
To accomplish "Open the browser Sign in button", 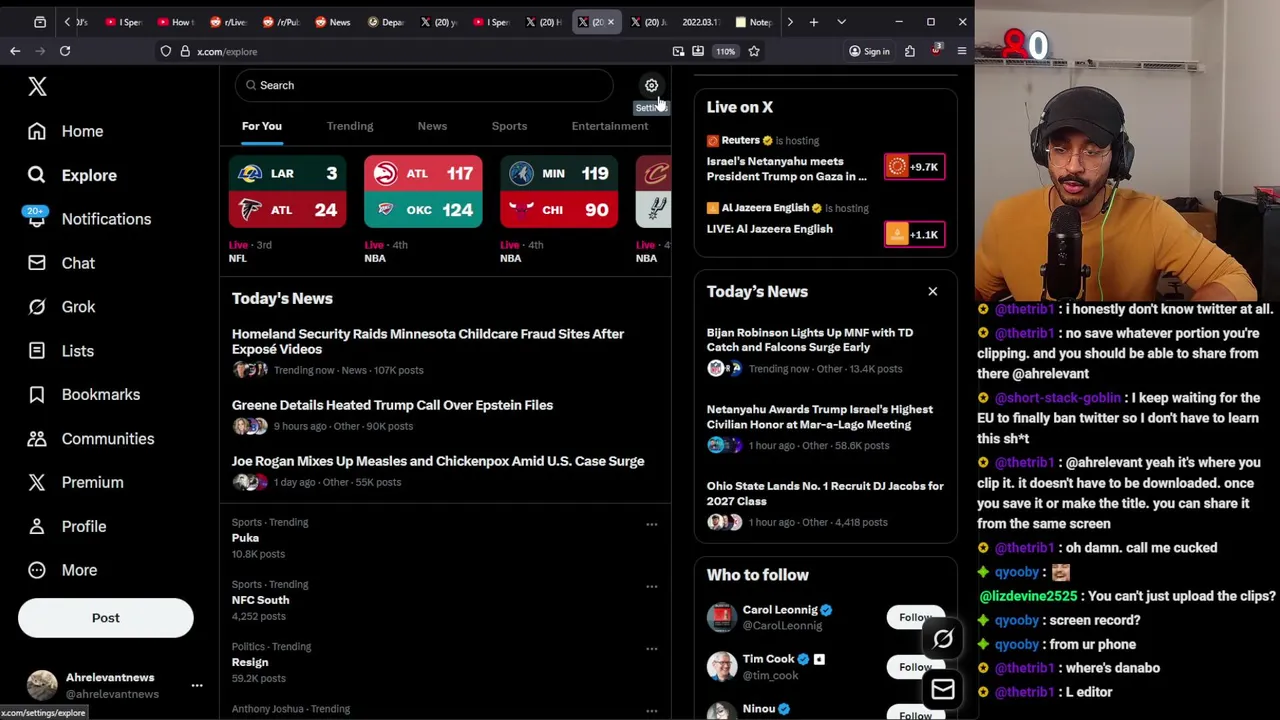I will click(869, 51).
